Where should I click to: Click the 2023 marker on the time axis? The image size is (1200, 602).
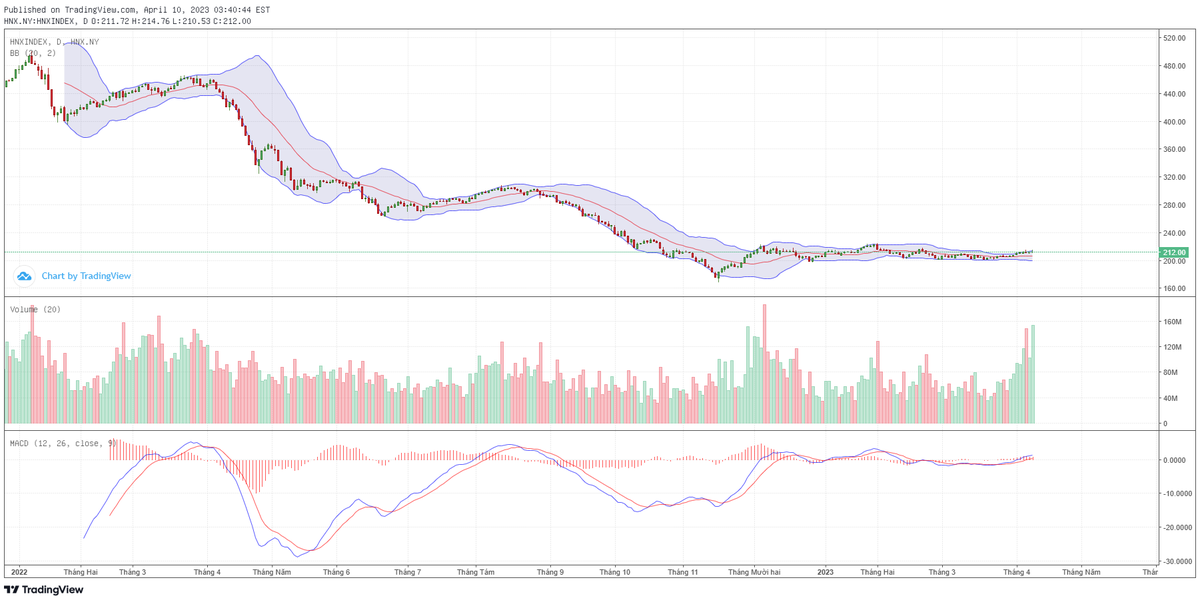point(824,571)
